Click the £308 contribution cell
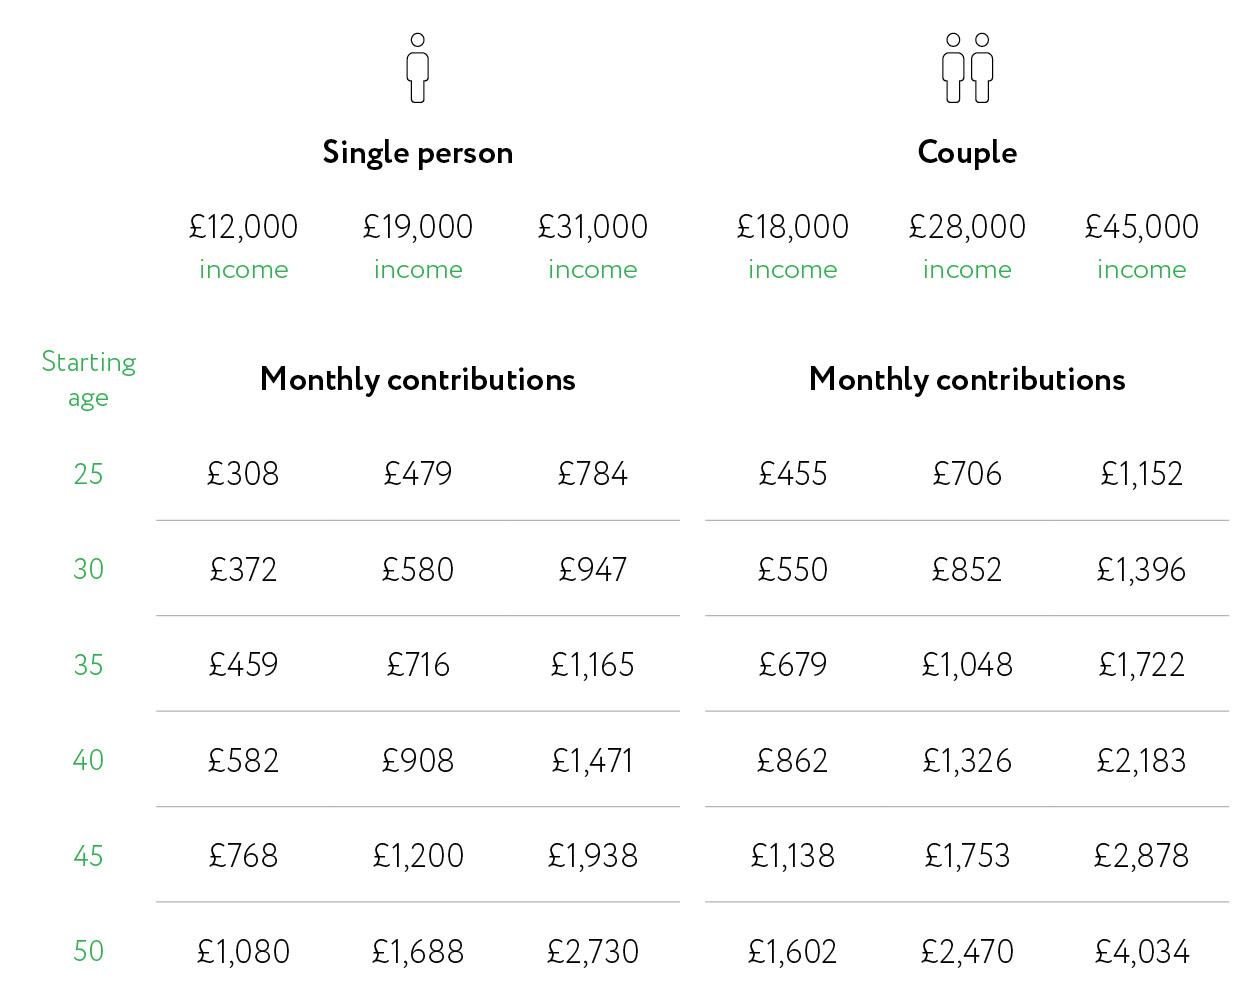 pos(243,474)
